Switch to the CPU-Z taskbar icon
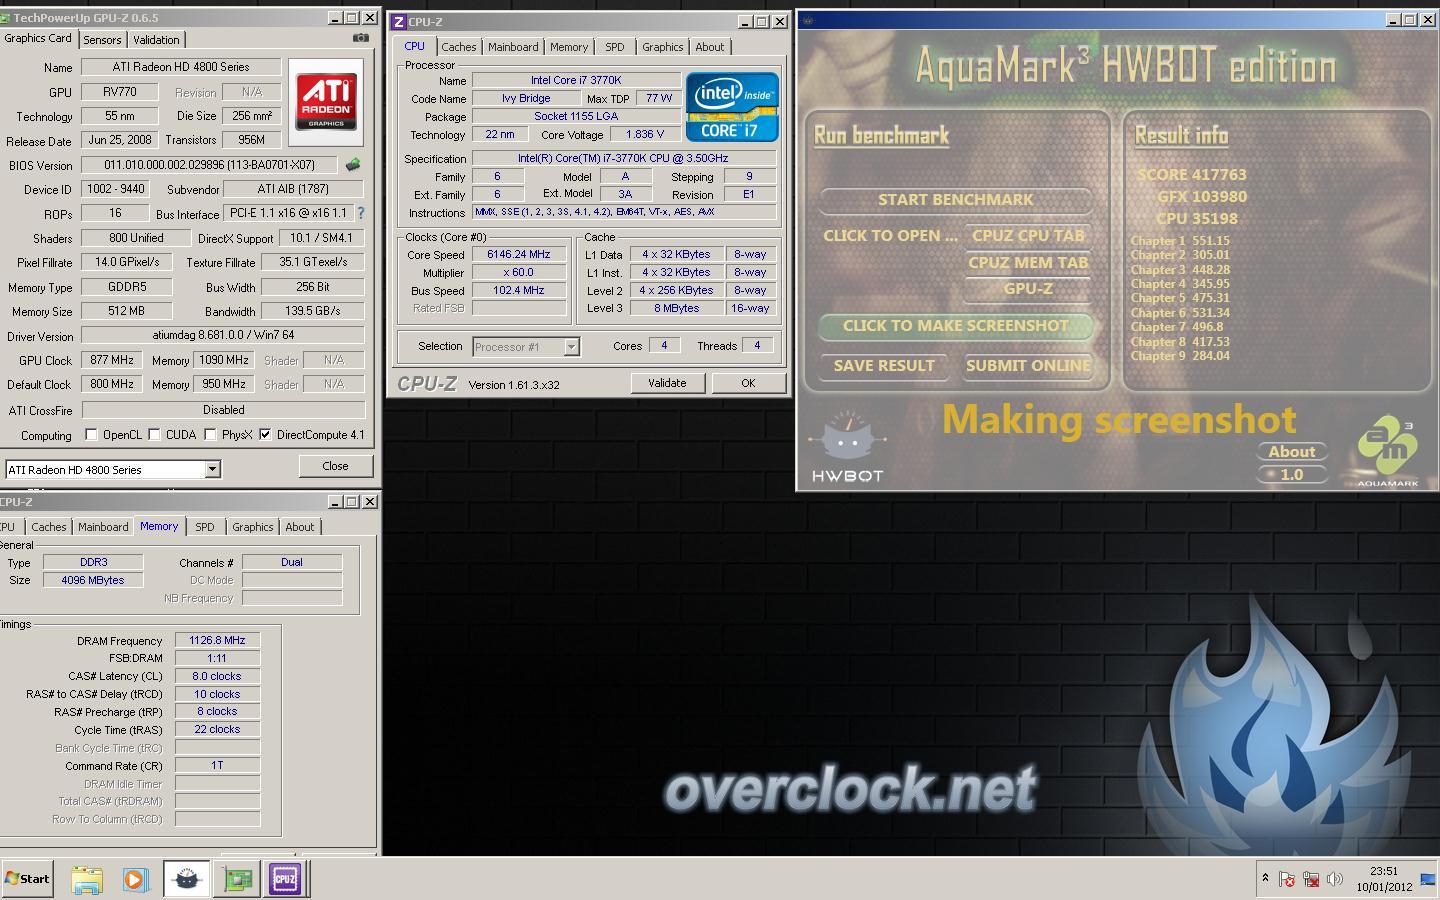Screen dimensions: 1440x900 [x=285, y=879]
